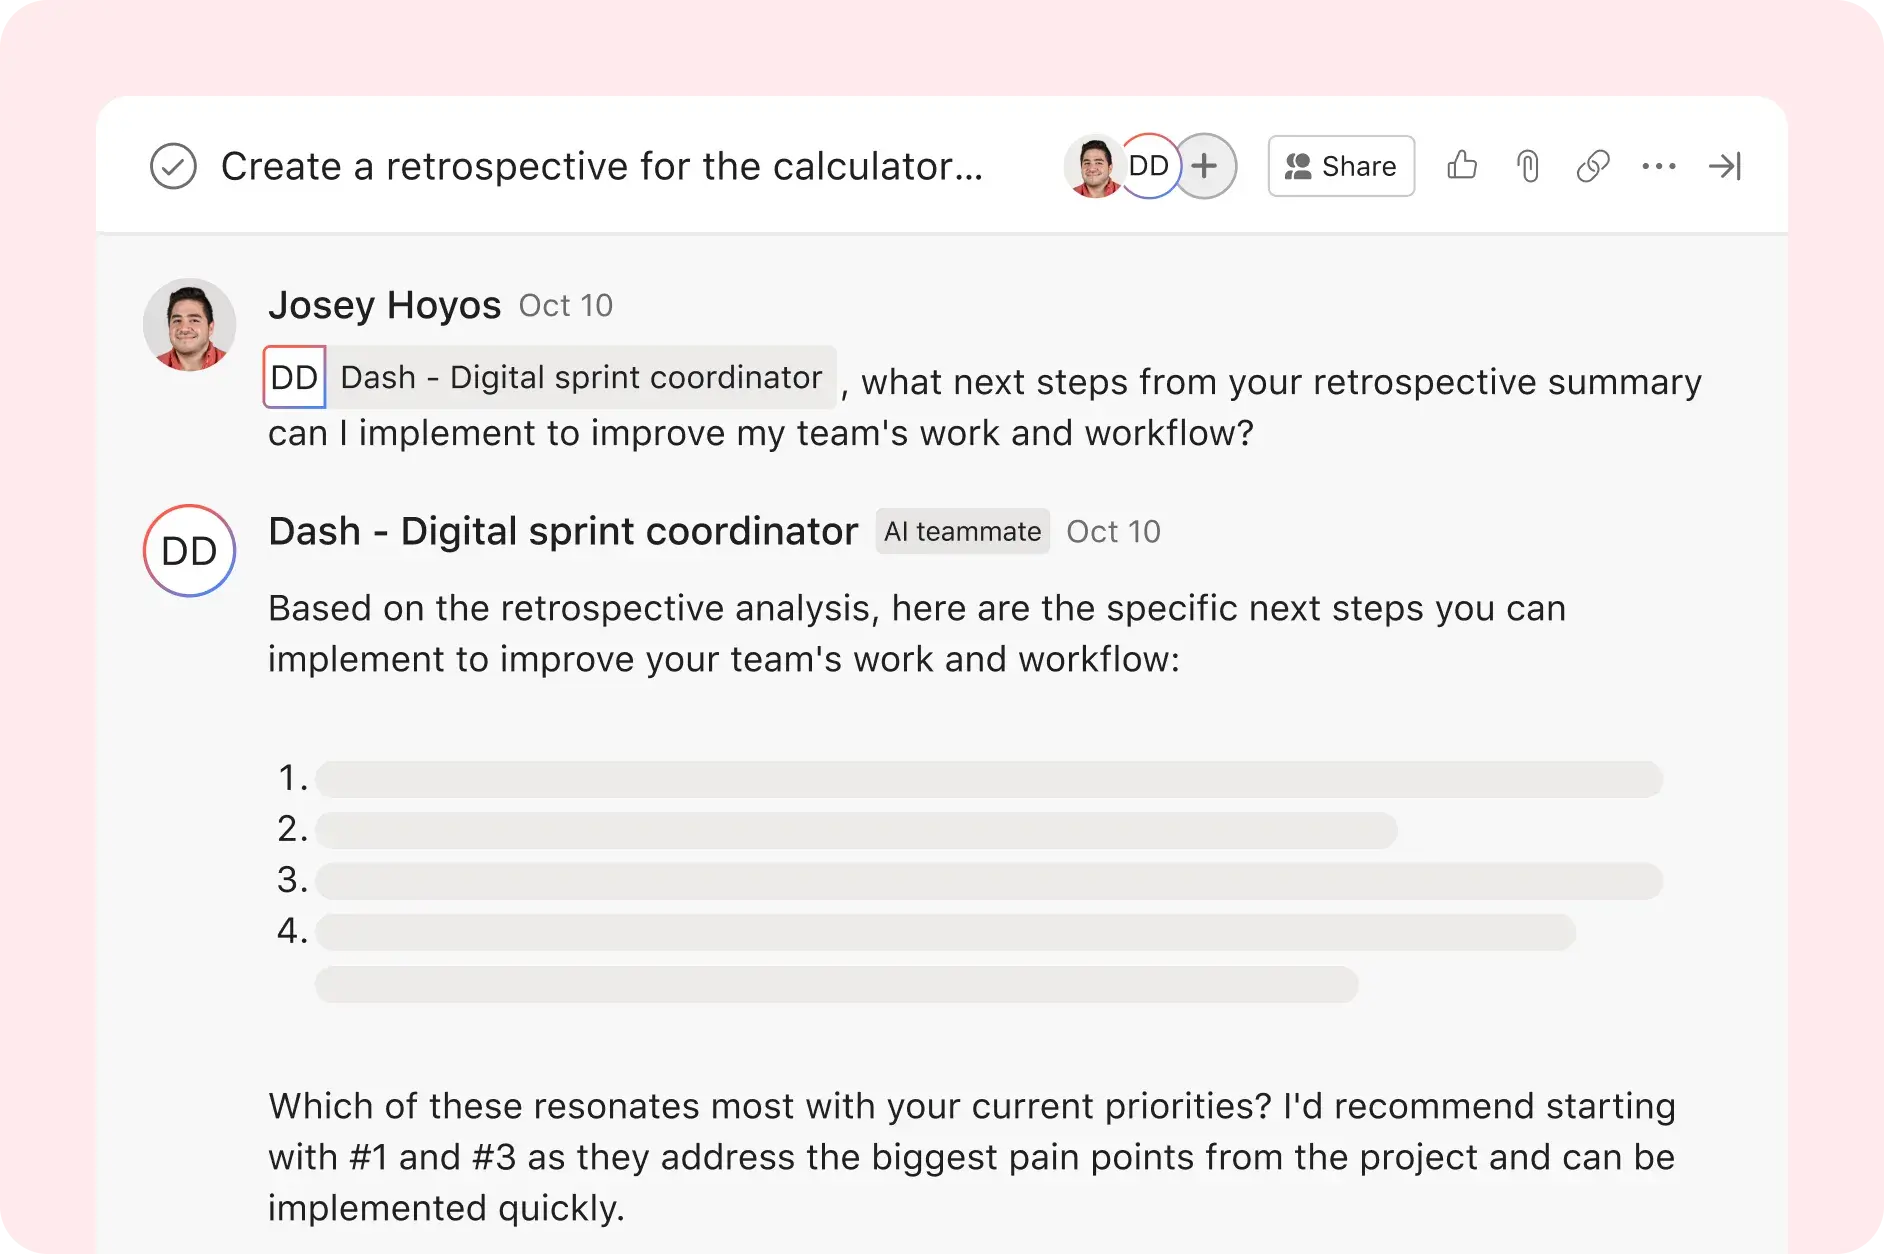This screenshot has height=1254, width=1884.
Task: Click the Share button
Action: coord(1340,166)
